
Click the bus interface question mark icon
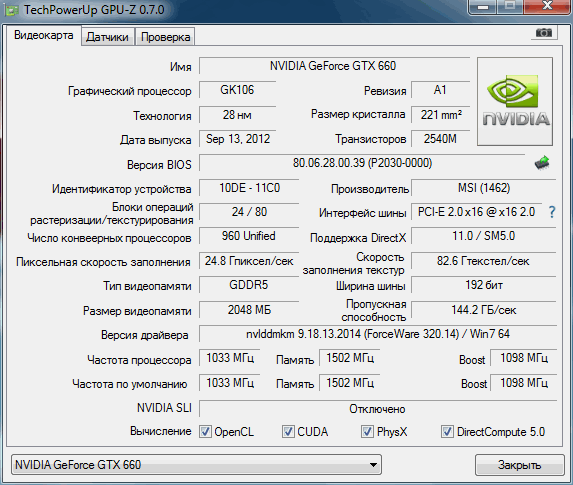pyautogui.click(x=552, y=212)
